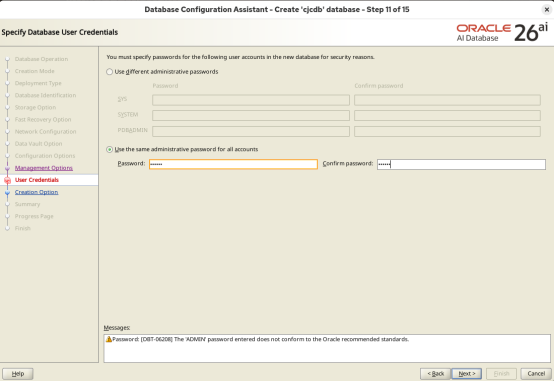The image size is (554, 381).
Task: Click the DBT-06208 password warning message
Action: (x=260, y=339)
